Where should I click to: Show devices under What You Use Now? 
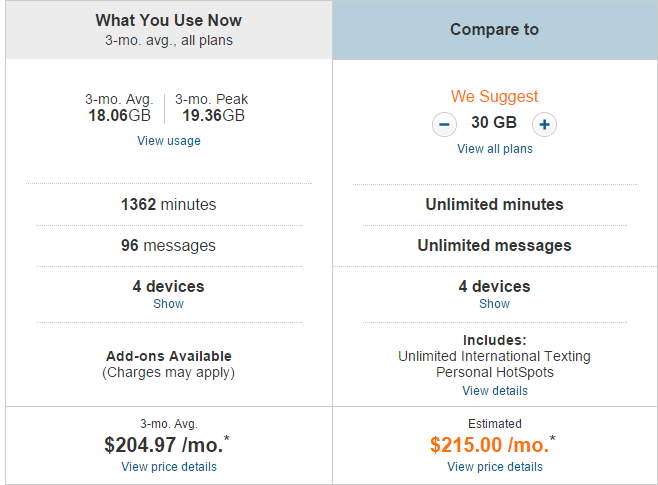pyautogui.click(x=168, y=303)
